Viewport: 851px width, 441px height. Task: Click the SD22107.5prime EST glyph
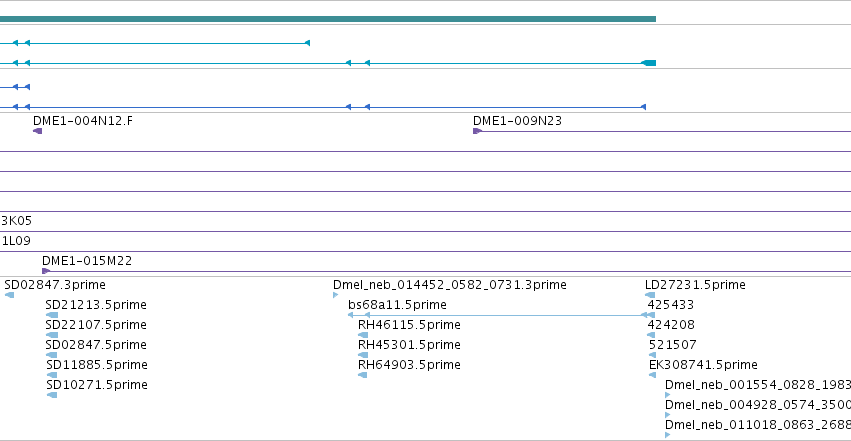point(52,335)
